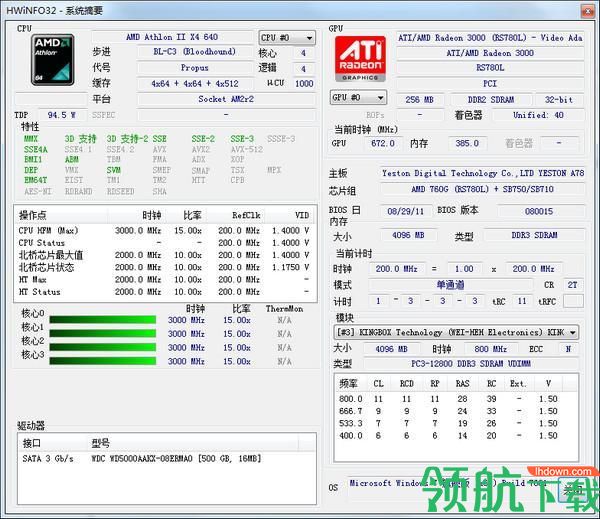Click the '256 MB' video memory field

420,100
